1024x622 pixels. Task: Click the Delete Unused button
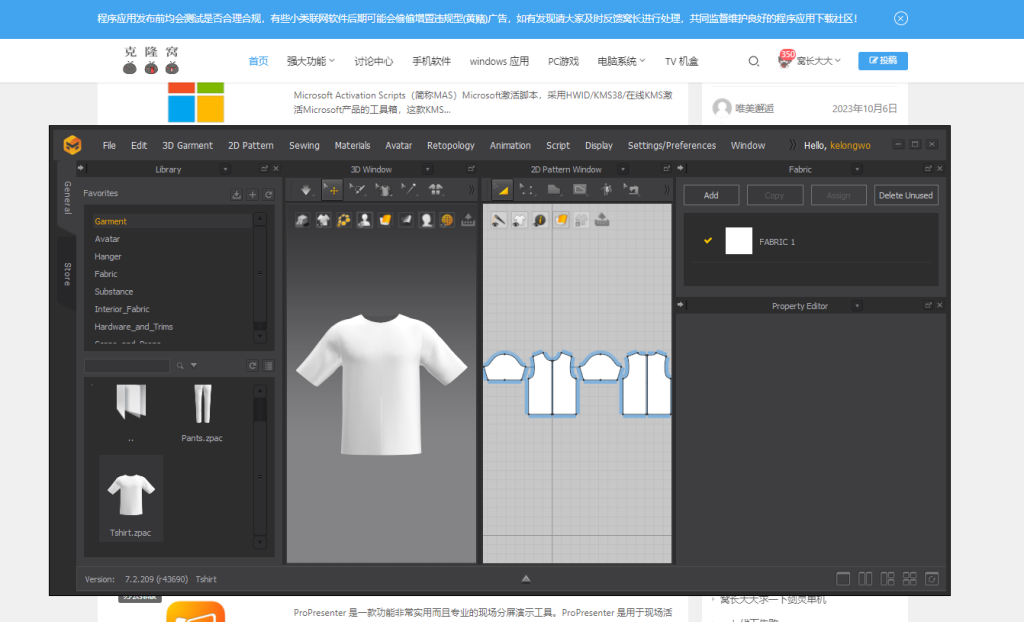[x=905, y=195]
